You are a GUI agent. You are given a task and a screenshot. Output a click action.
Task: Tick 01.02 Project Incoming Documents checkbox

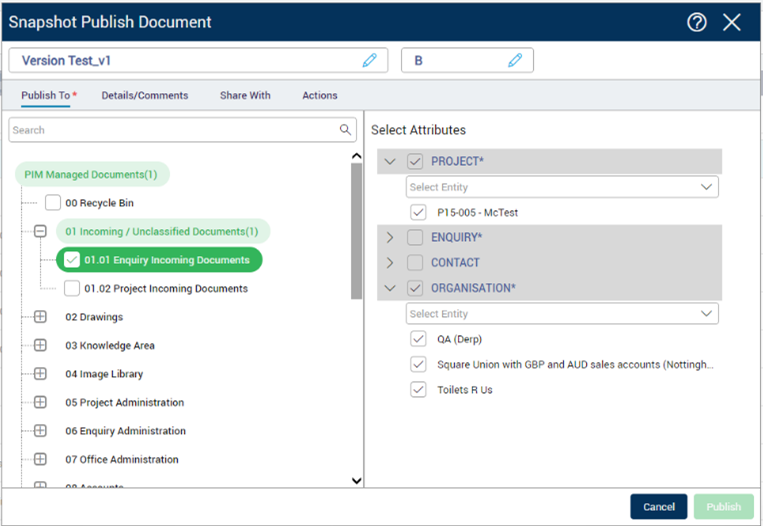[x=72, y=289]
